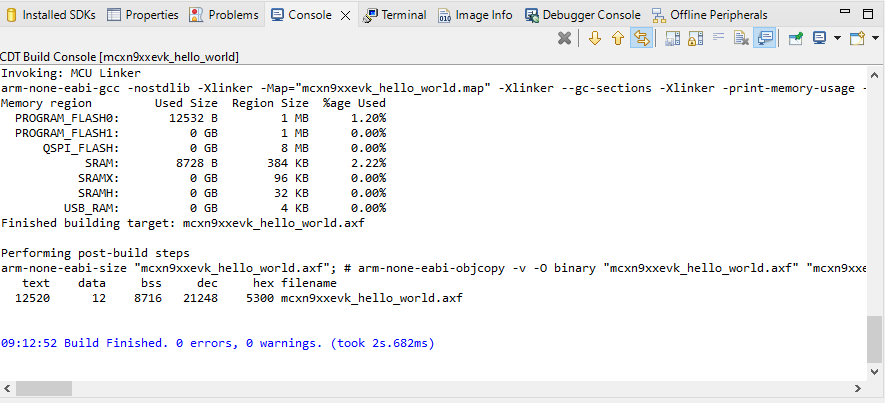This screenshot has height=403, width=885.
Task: Go to previous error with up arrow
Action: 618,38
